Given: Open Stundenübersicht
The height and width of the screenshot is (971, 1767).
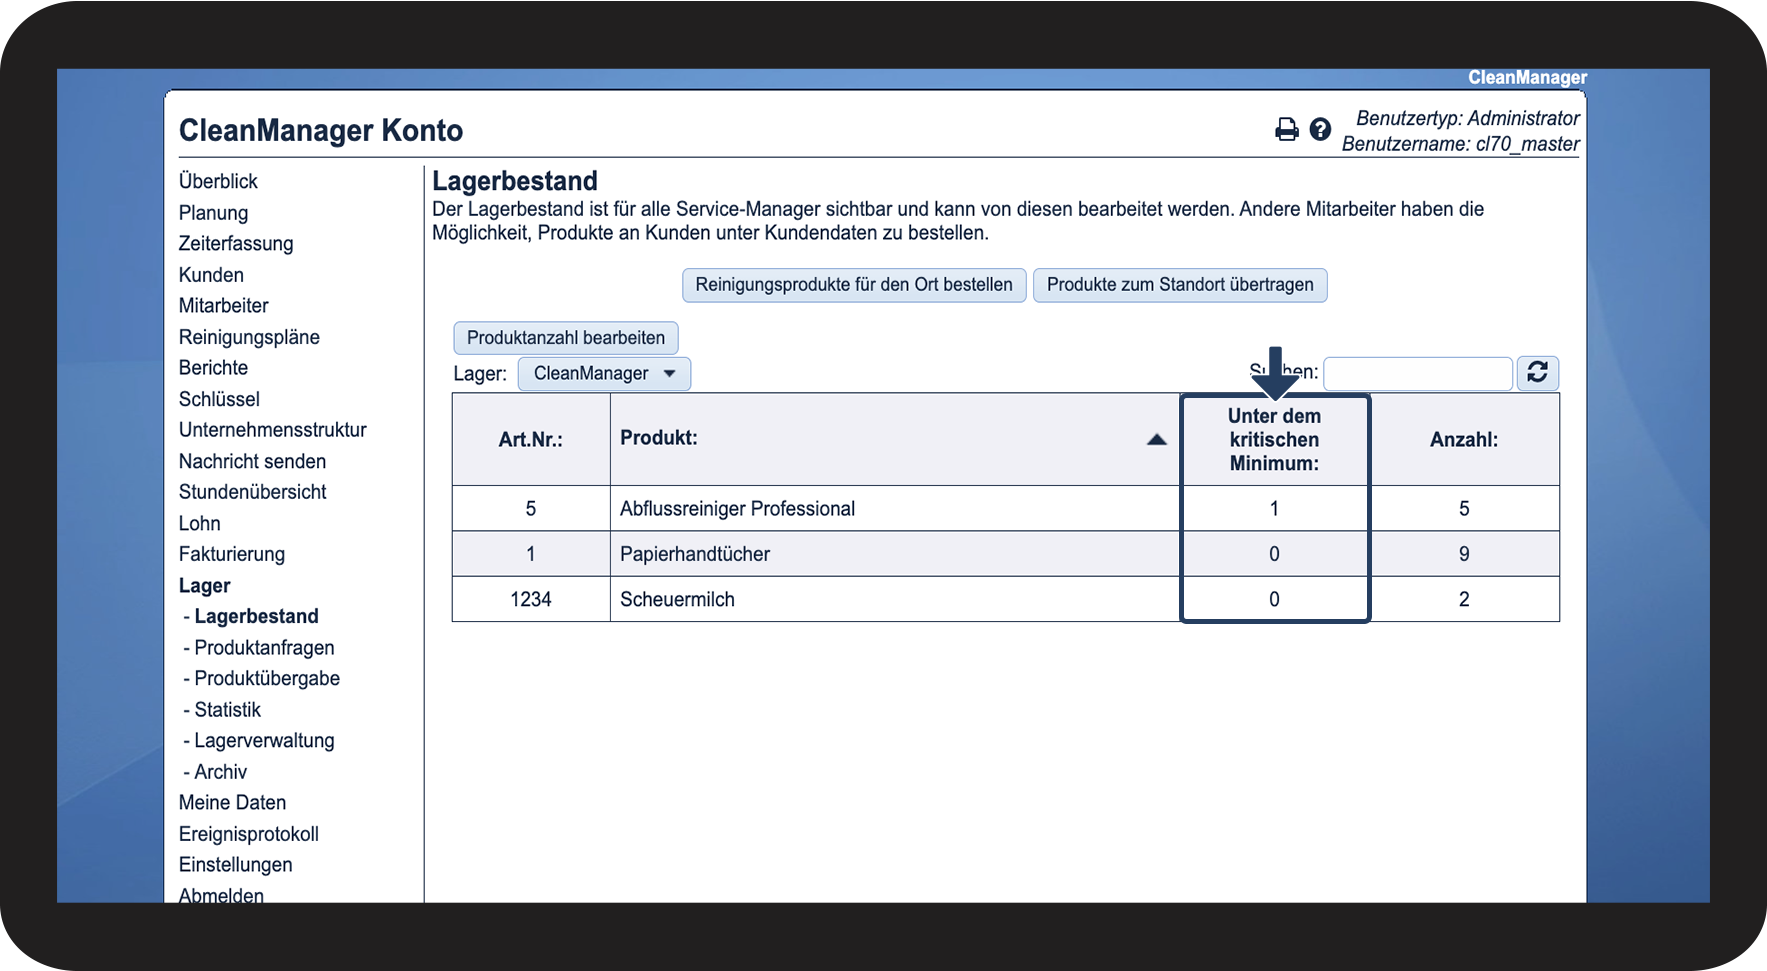Looking at the screenshot, I should 253,492.
